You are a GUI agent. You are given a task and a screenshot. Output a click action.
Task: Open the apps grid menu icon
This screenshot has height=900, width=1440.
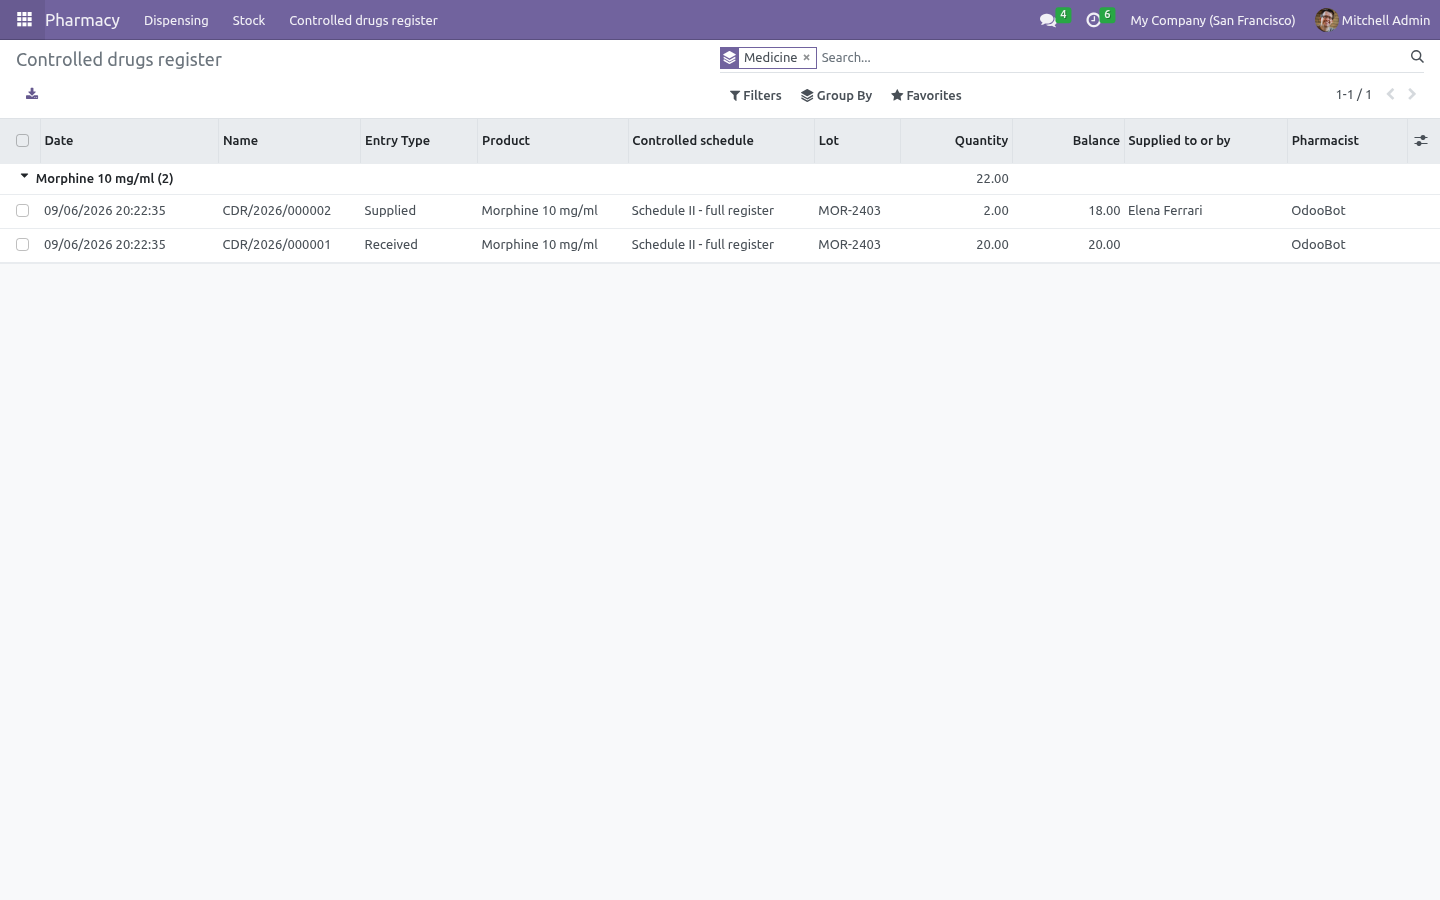[x=24, y=20]
